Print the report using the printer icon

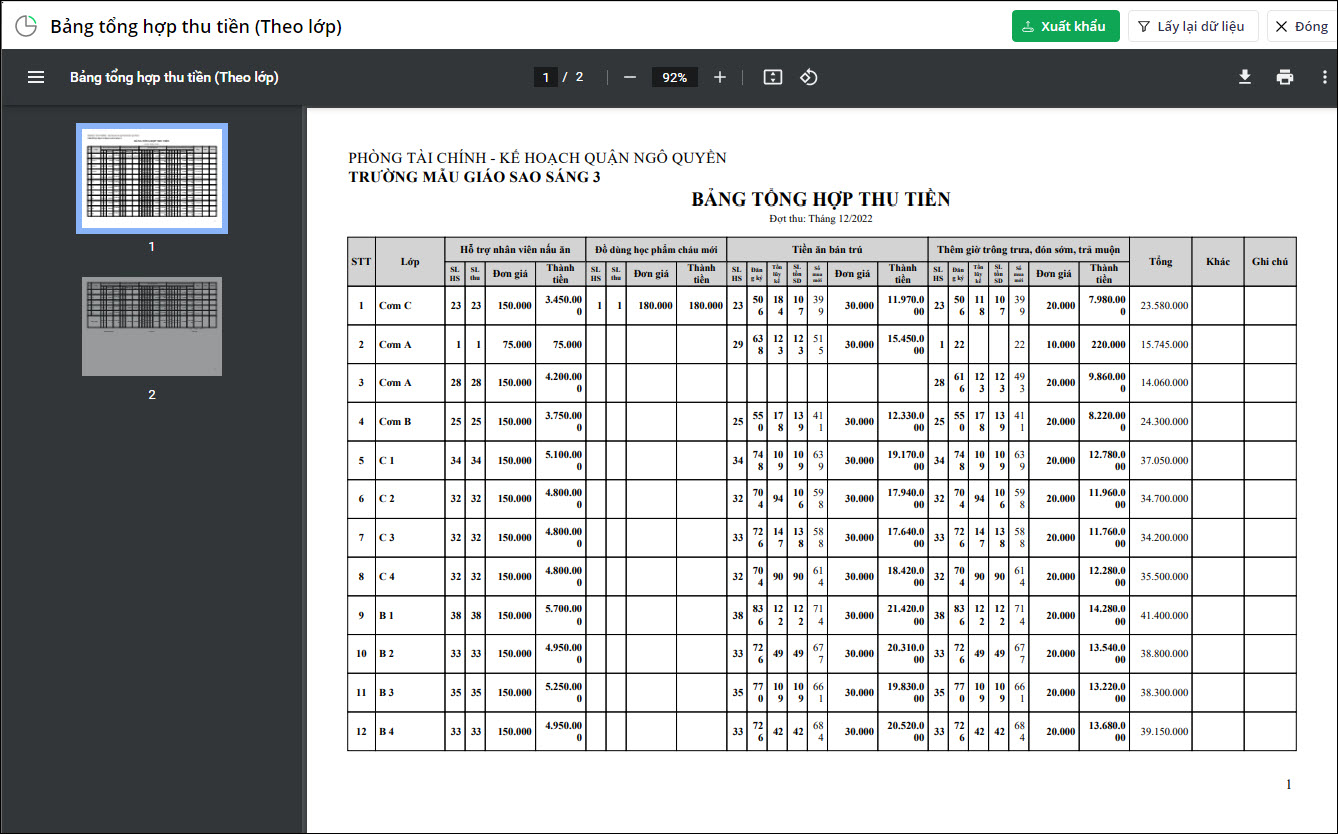pyautogui.click(x=1285, y=77)
